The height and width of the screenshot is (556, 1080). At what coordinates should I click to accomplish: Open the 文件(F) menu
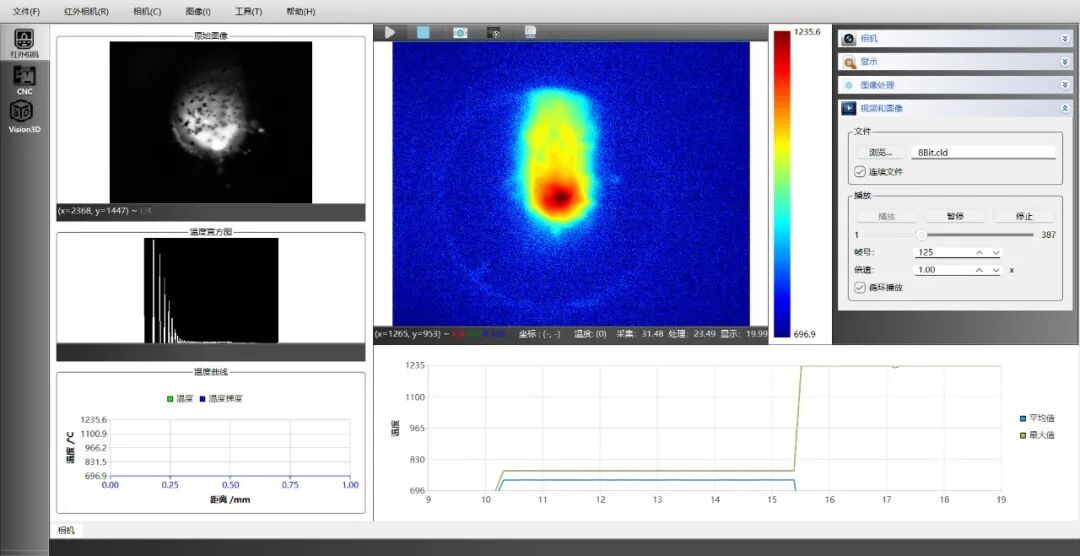[x=26, y=11]
